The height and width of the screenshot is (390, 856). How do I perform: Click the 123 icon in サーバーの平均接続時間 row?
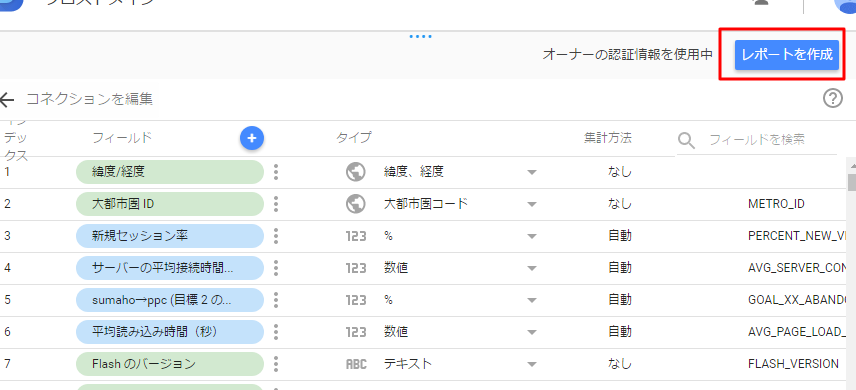356,268
